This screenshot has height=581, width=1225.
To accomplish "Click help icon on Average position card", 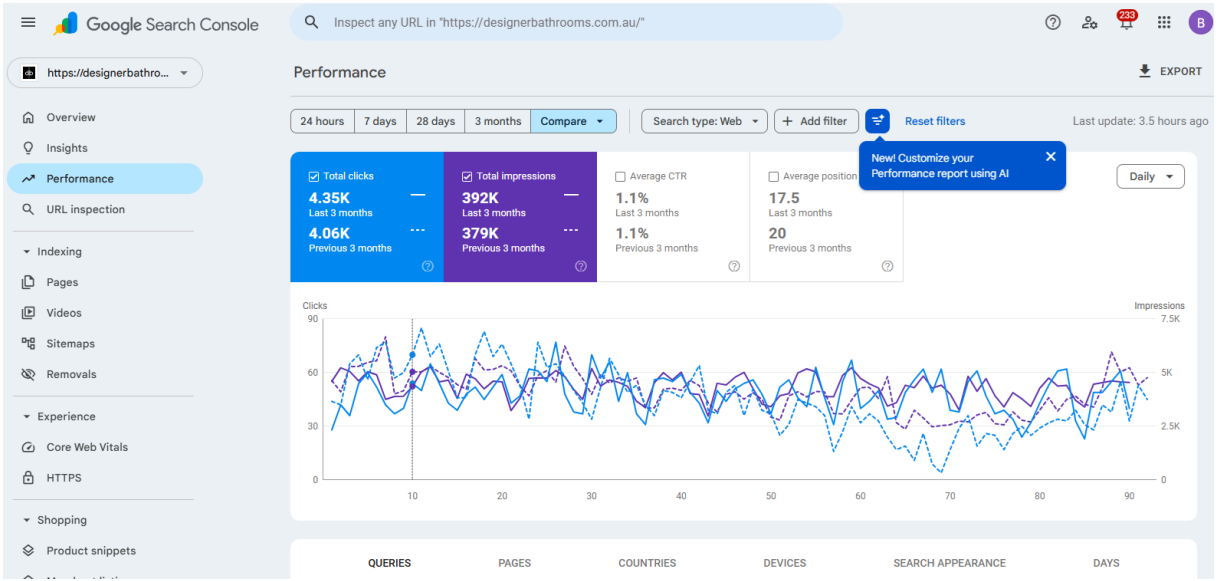I will click(887, 266).
